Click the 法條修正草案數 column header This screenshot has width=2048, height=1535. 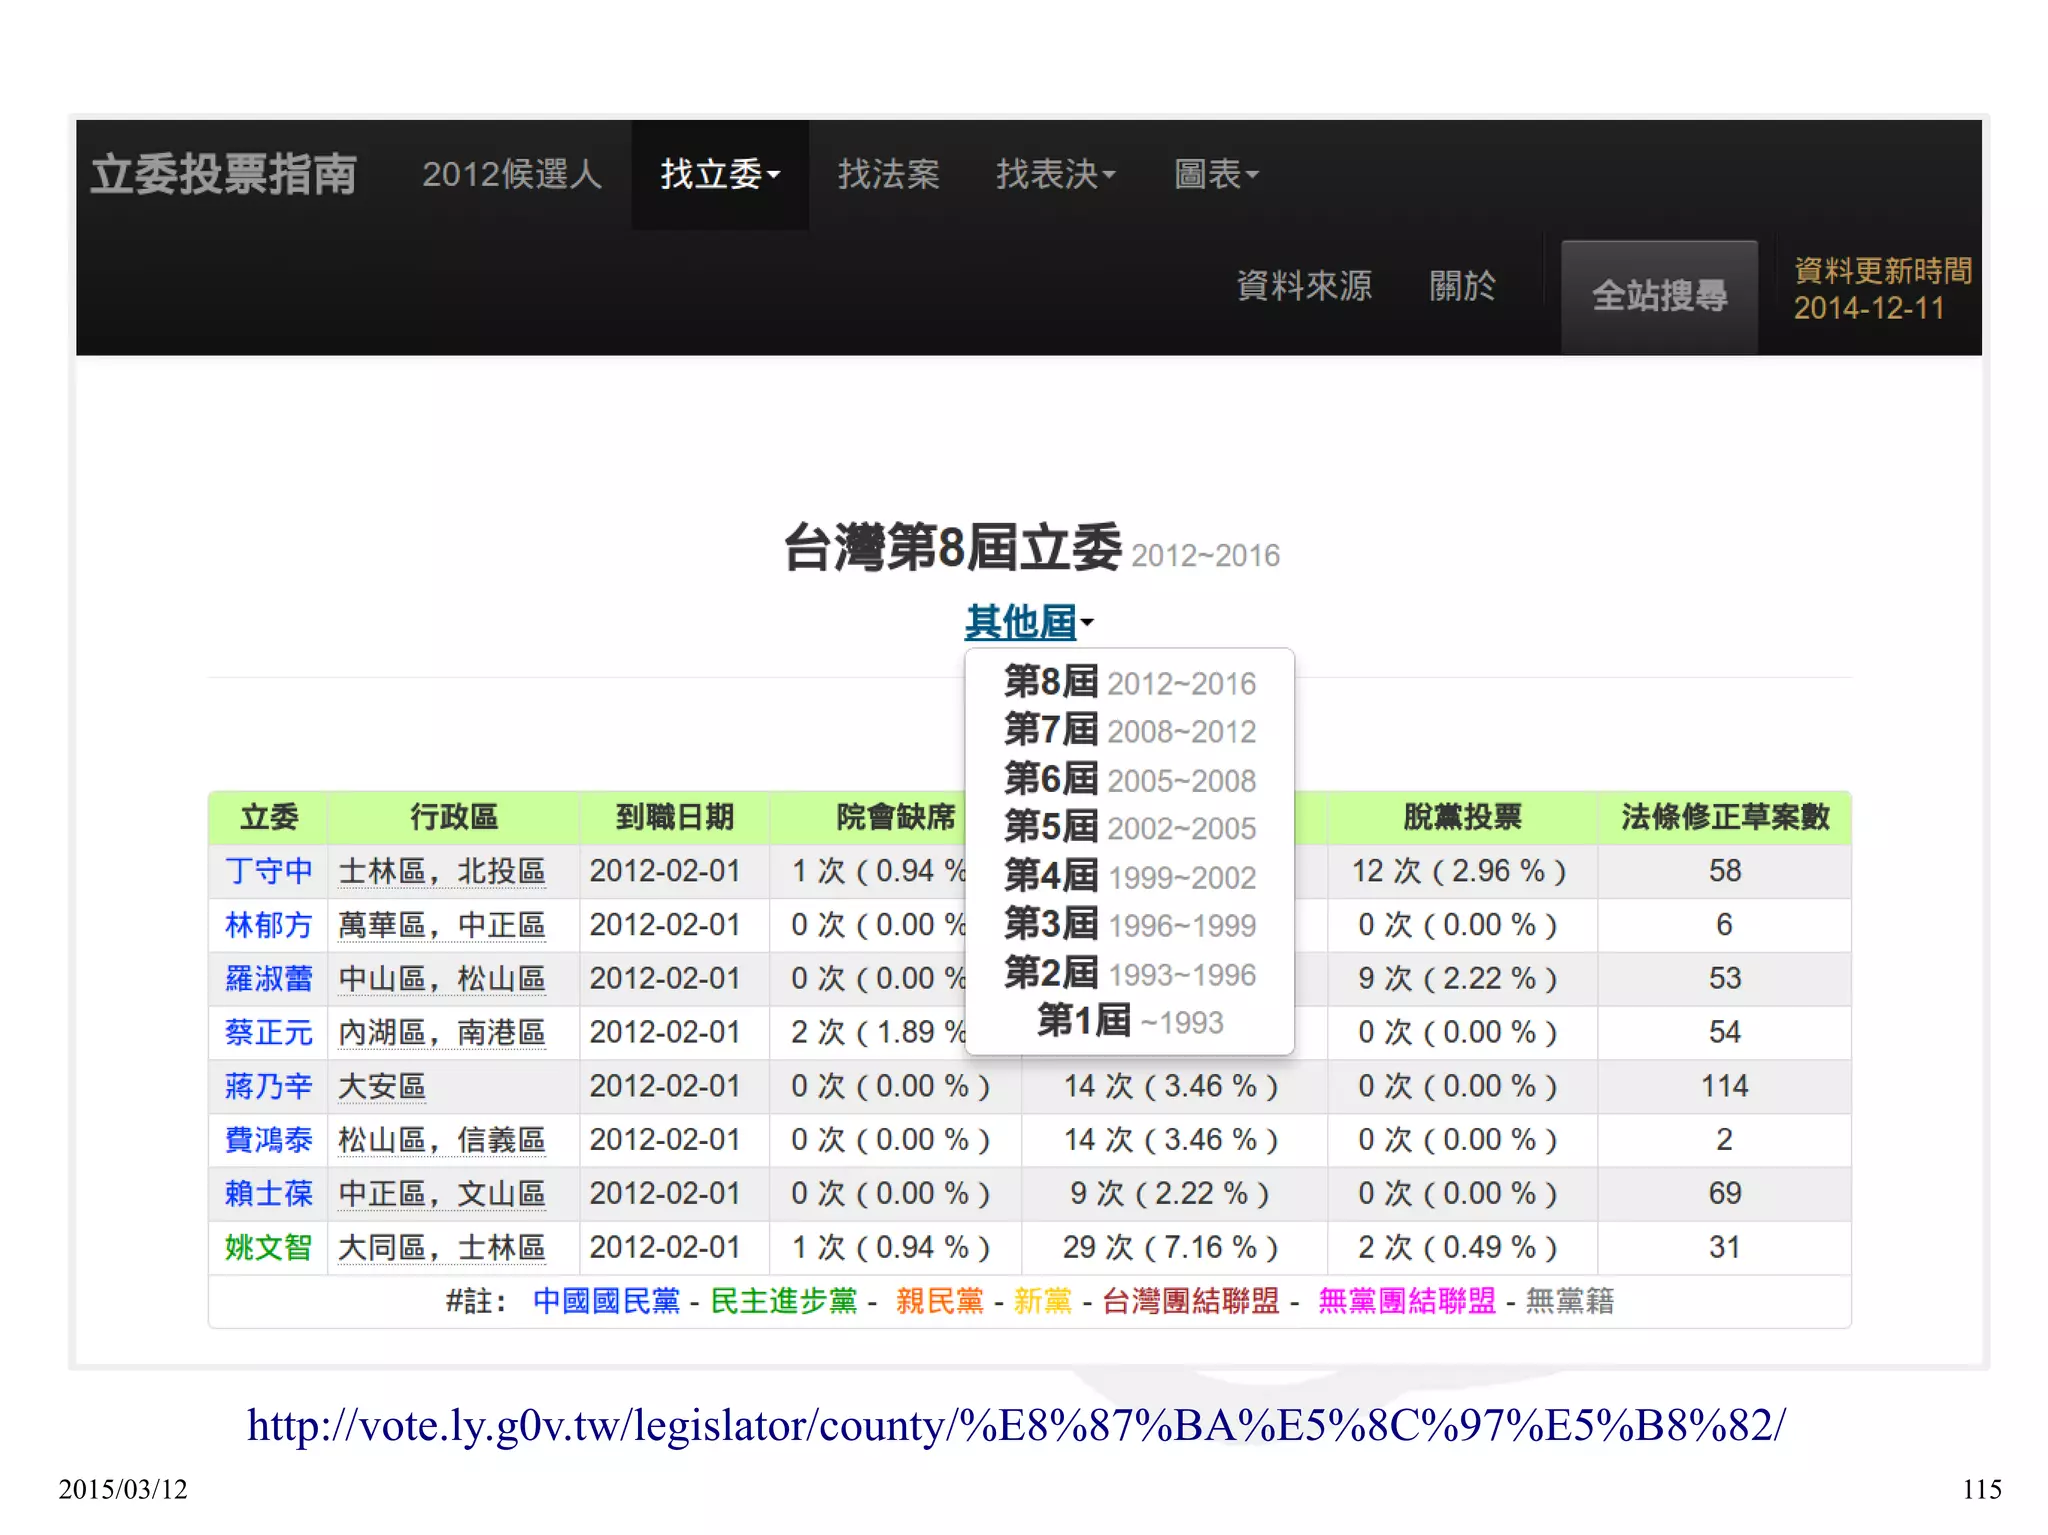1724,817
